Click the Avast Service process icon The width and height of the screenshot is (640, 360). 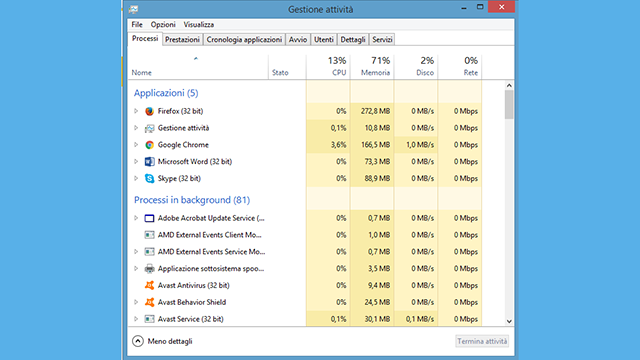tap(149, 319)
